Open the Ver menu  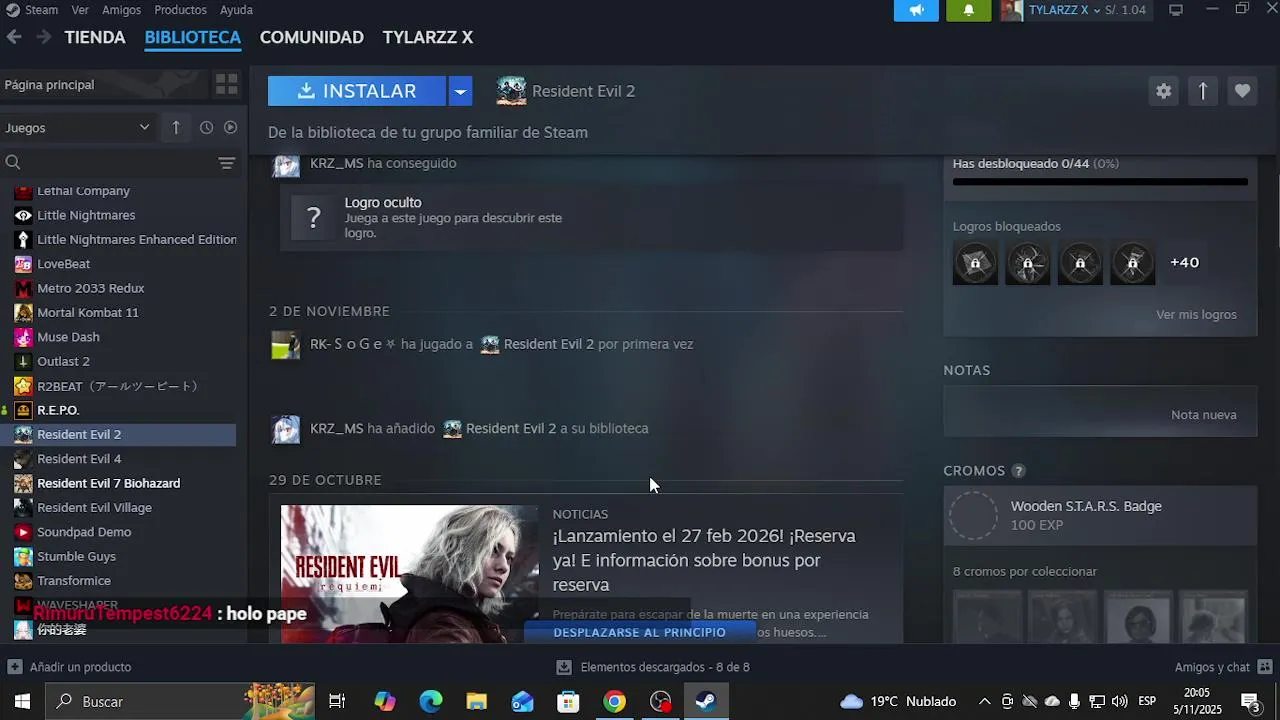point(80,10)
